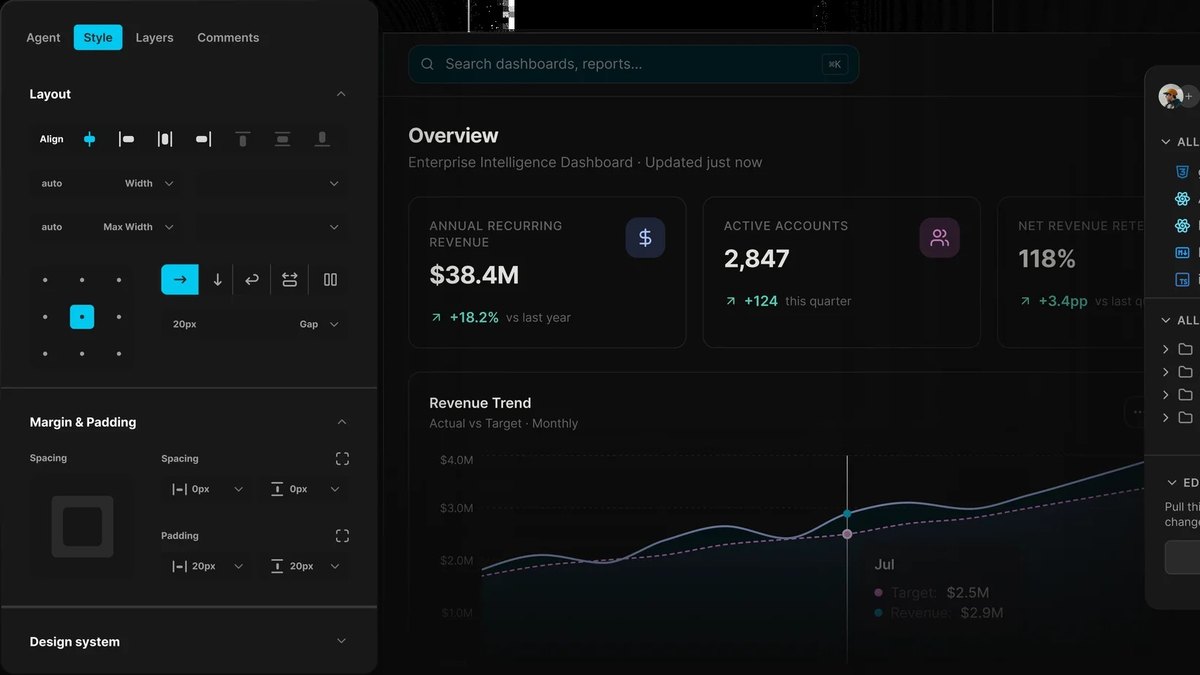Select the align vertical center icon
Screen dimensions: 1200x675
[x=282, y=139]
